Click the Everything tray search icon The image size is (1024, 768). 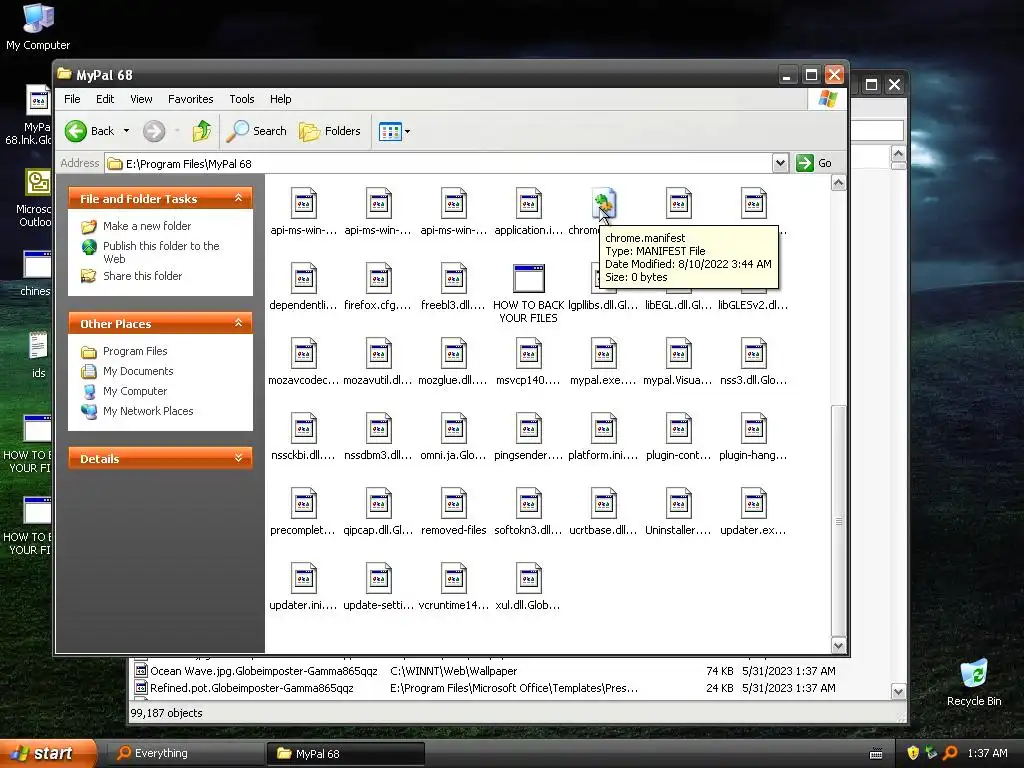950,753
